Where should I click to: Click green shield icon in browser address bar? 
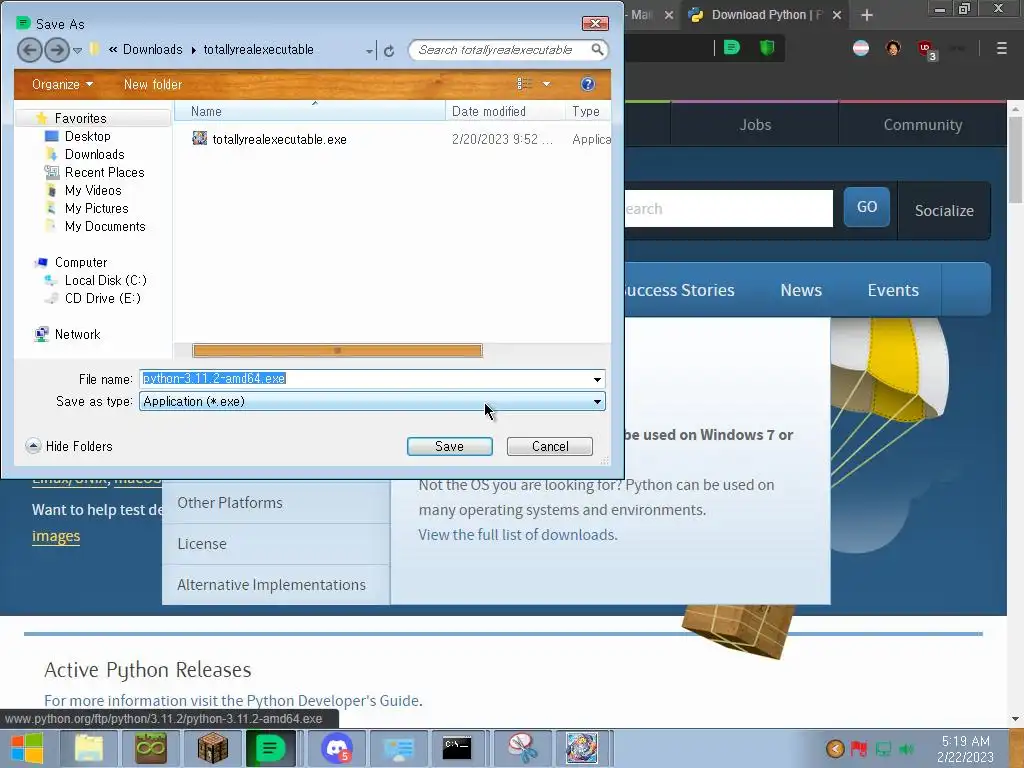coord(767,47)
